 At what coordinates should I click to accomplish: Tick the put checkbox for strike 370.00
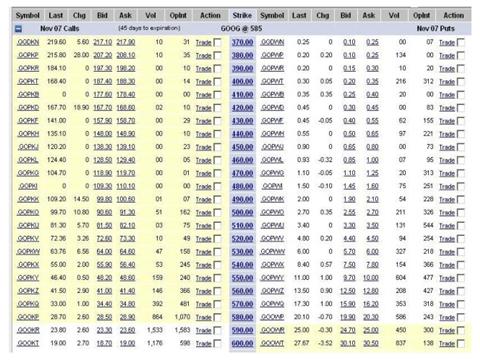point(461,42)
